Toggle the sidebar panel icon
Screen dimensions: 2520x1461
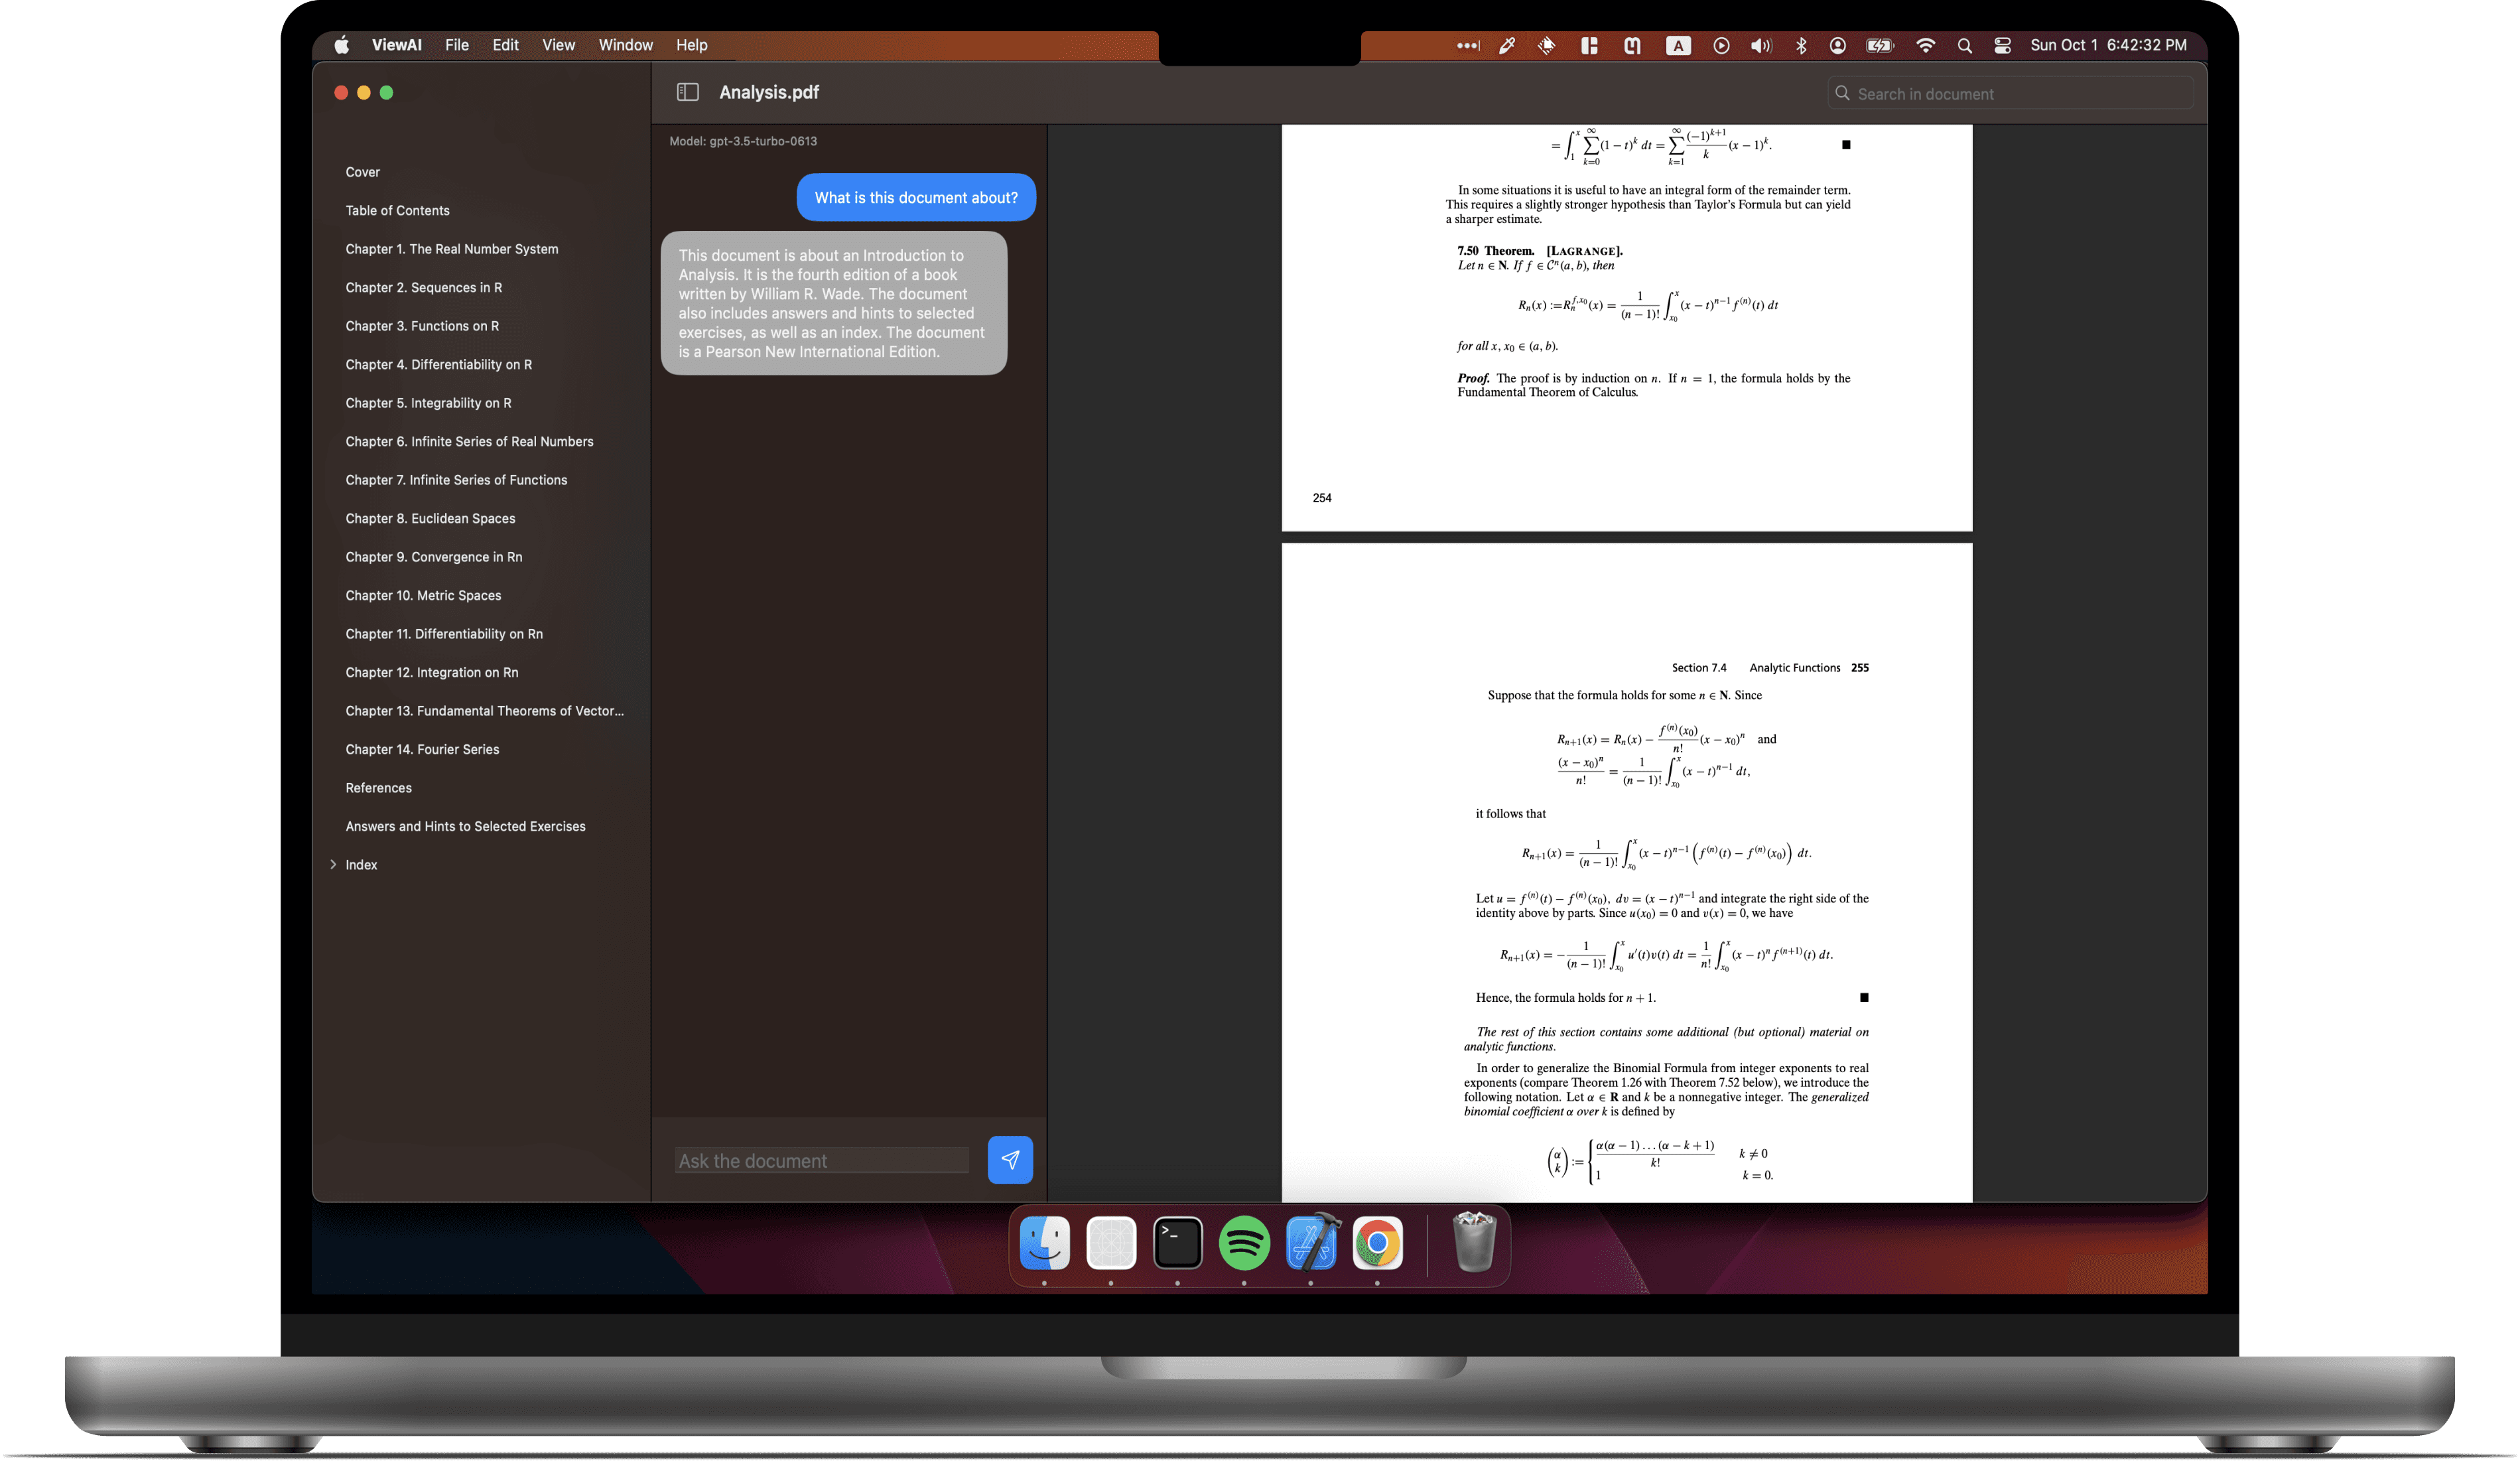[x=687, y=92]
